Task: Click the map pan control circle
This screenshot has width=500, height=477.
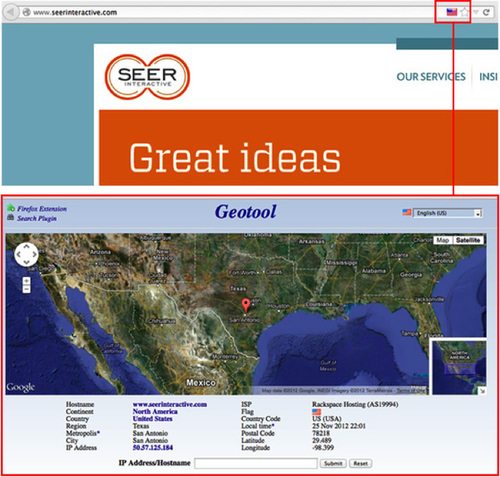Action: pyautogui.click(x=26, y=254)
